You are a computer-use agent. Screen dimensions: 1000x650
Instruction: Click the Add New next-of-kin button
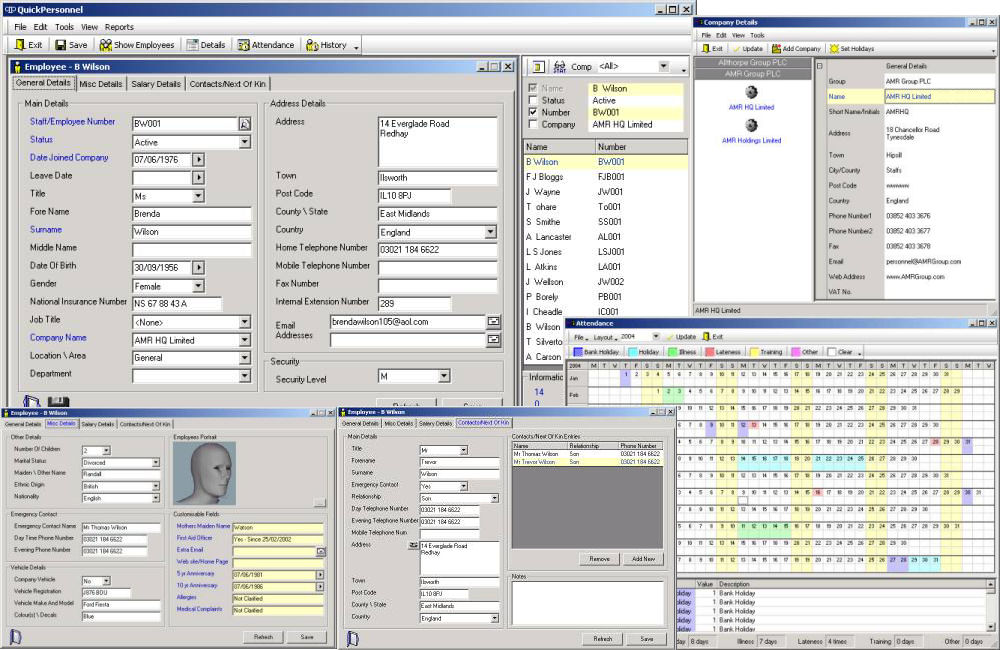[643, 559]
